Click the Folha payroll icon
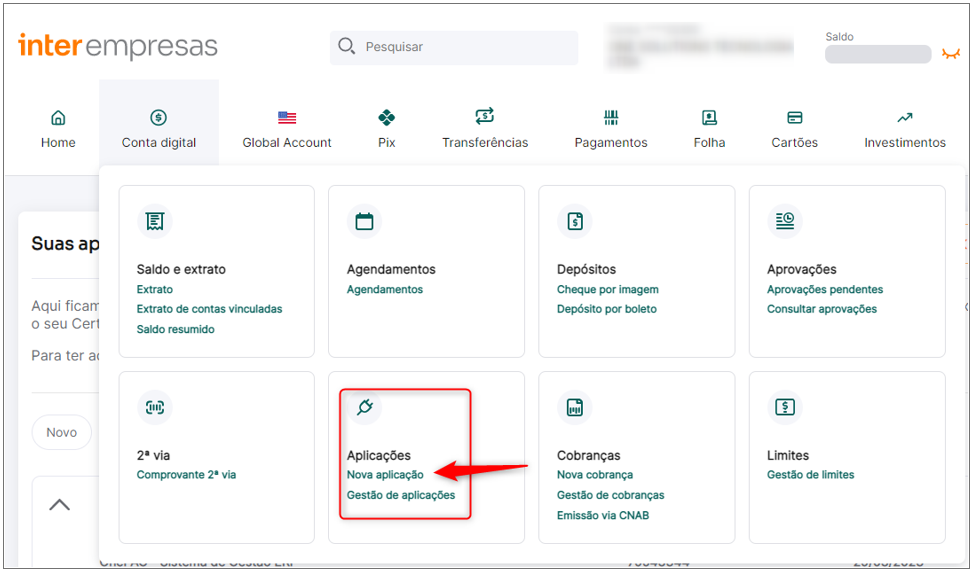974x574 pixels. [x=709, y=117]
